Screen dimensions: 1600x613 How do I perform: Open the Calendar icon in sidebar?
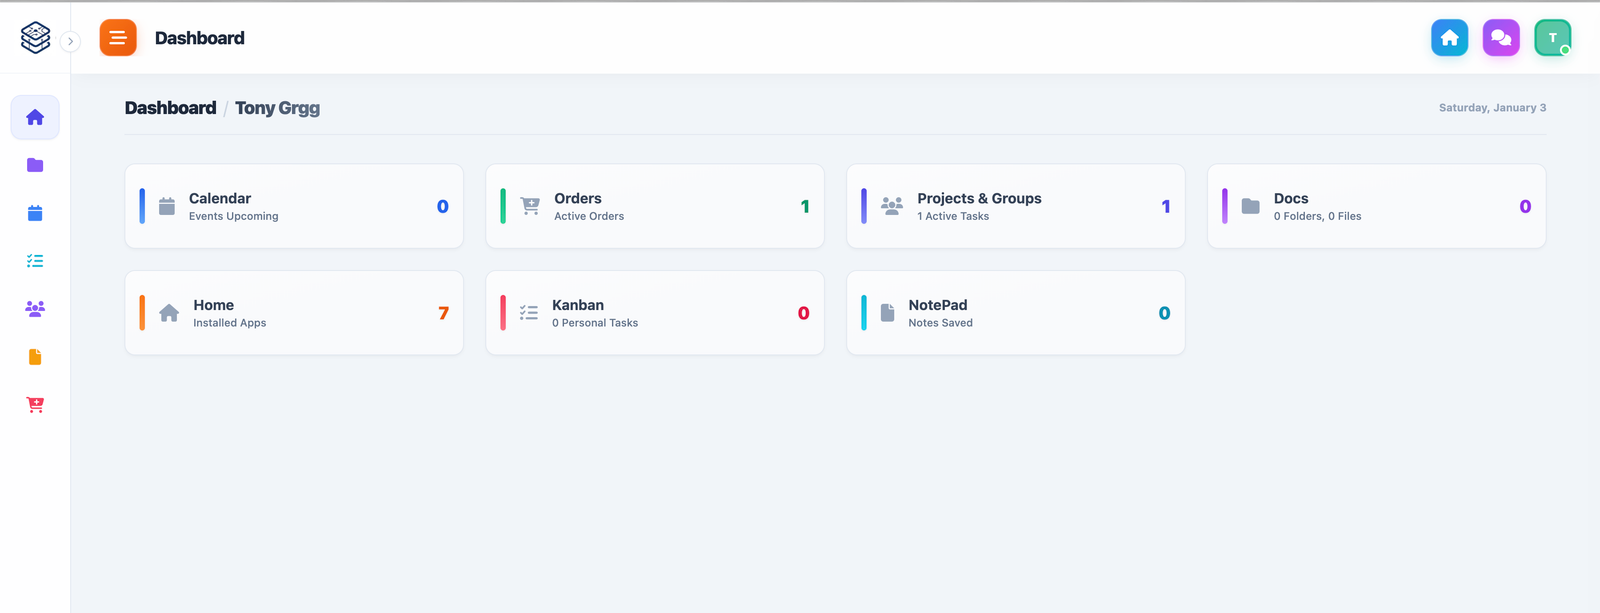[x=35, y=213]
